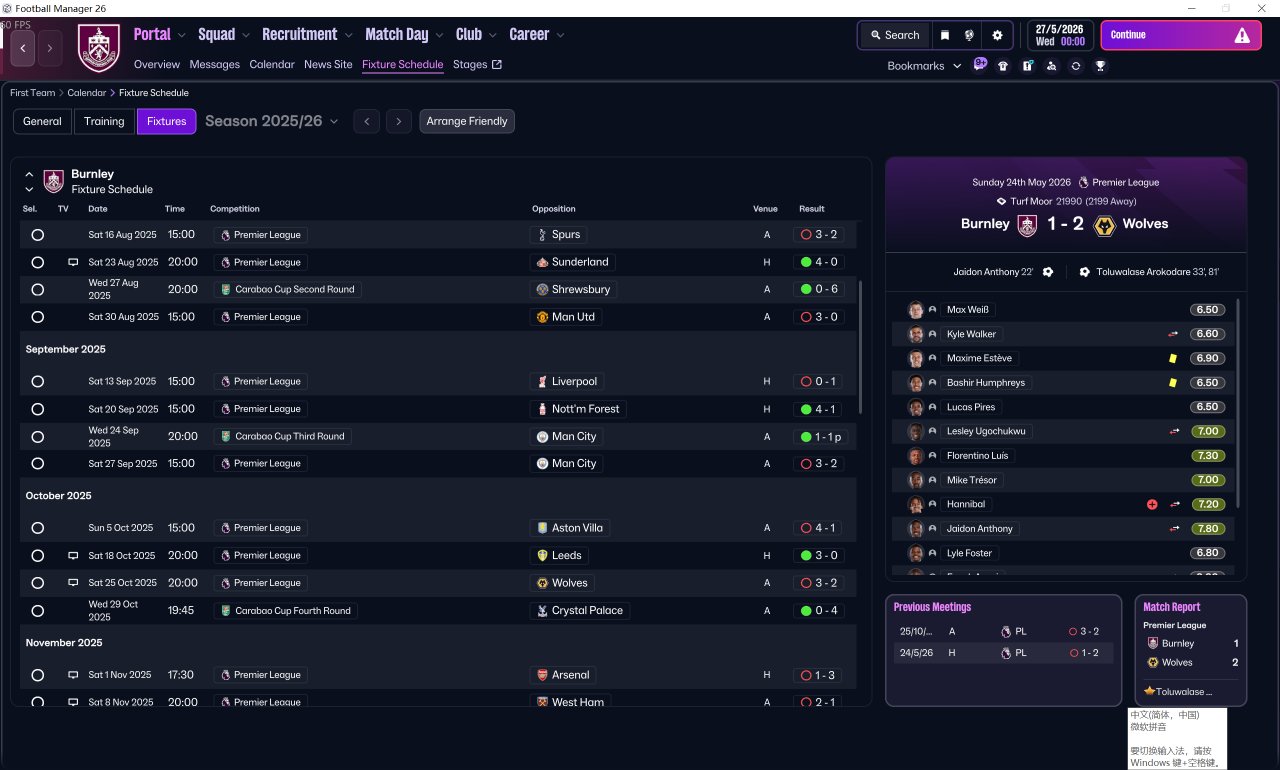1280x770 pixels.
Task: Open the trophy icon in the bookmarks row
Action: tap(1100, 66)
